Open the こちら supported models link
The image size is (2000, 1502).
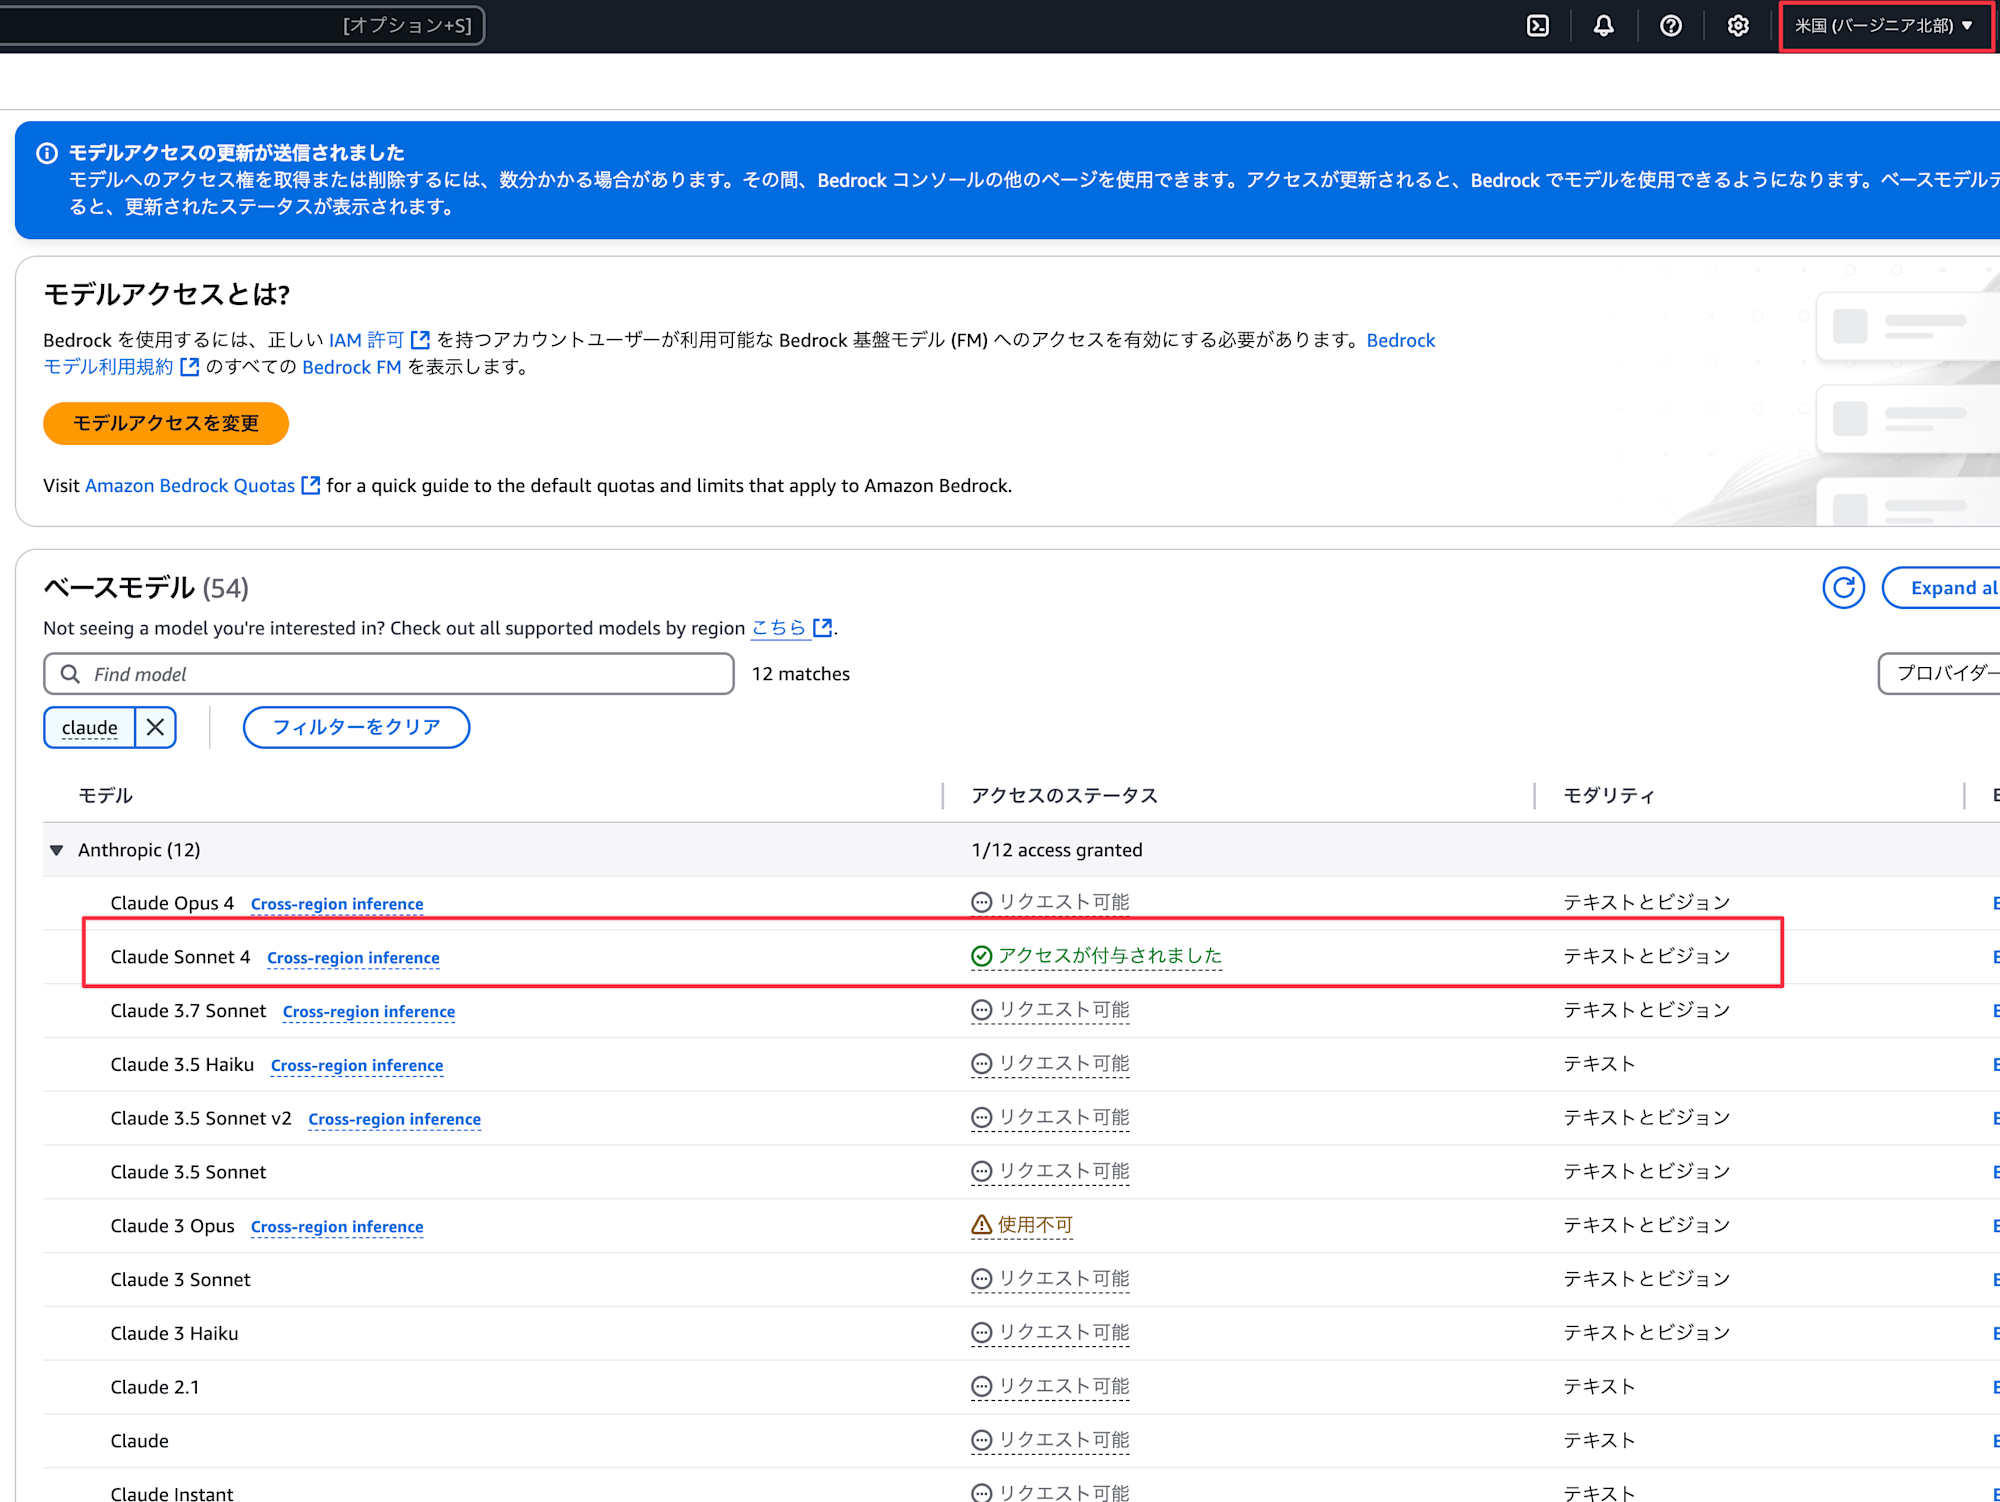click(778, 628)
